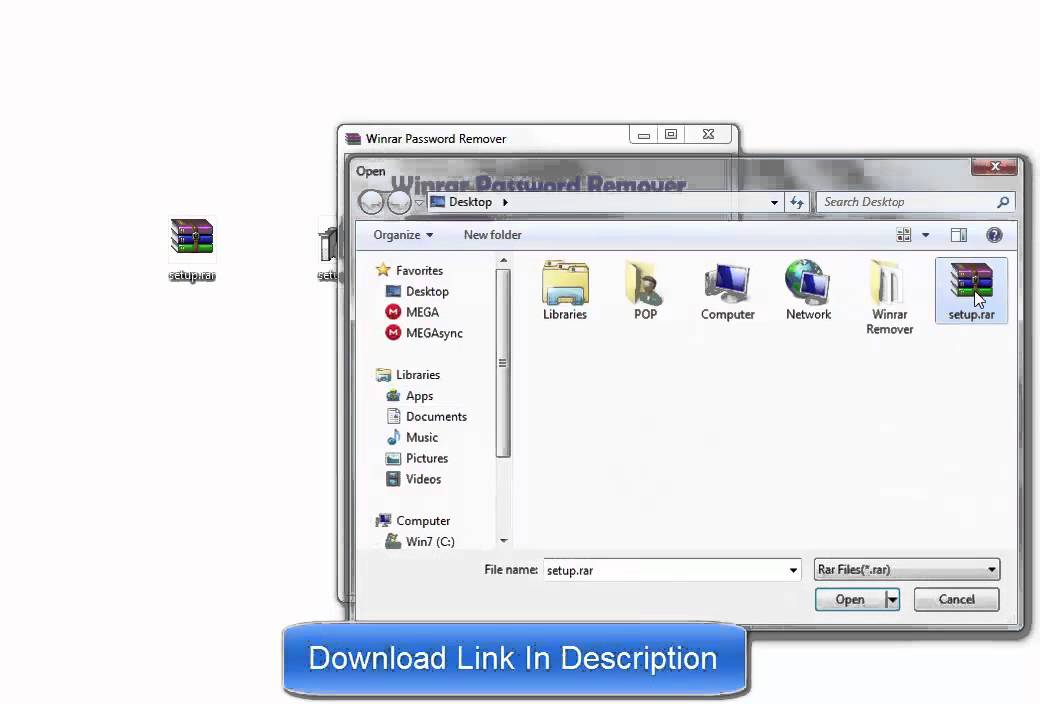Screen dimensions: 1040x704
Task: Click the navigation pane scroll up arrow
Action: pyautogui.click(x=503, y=261)
